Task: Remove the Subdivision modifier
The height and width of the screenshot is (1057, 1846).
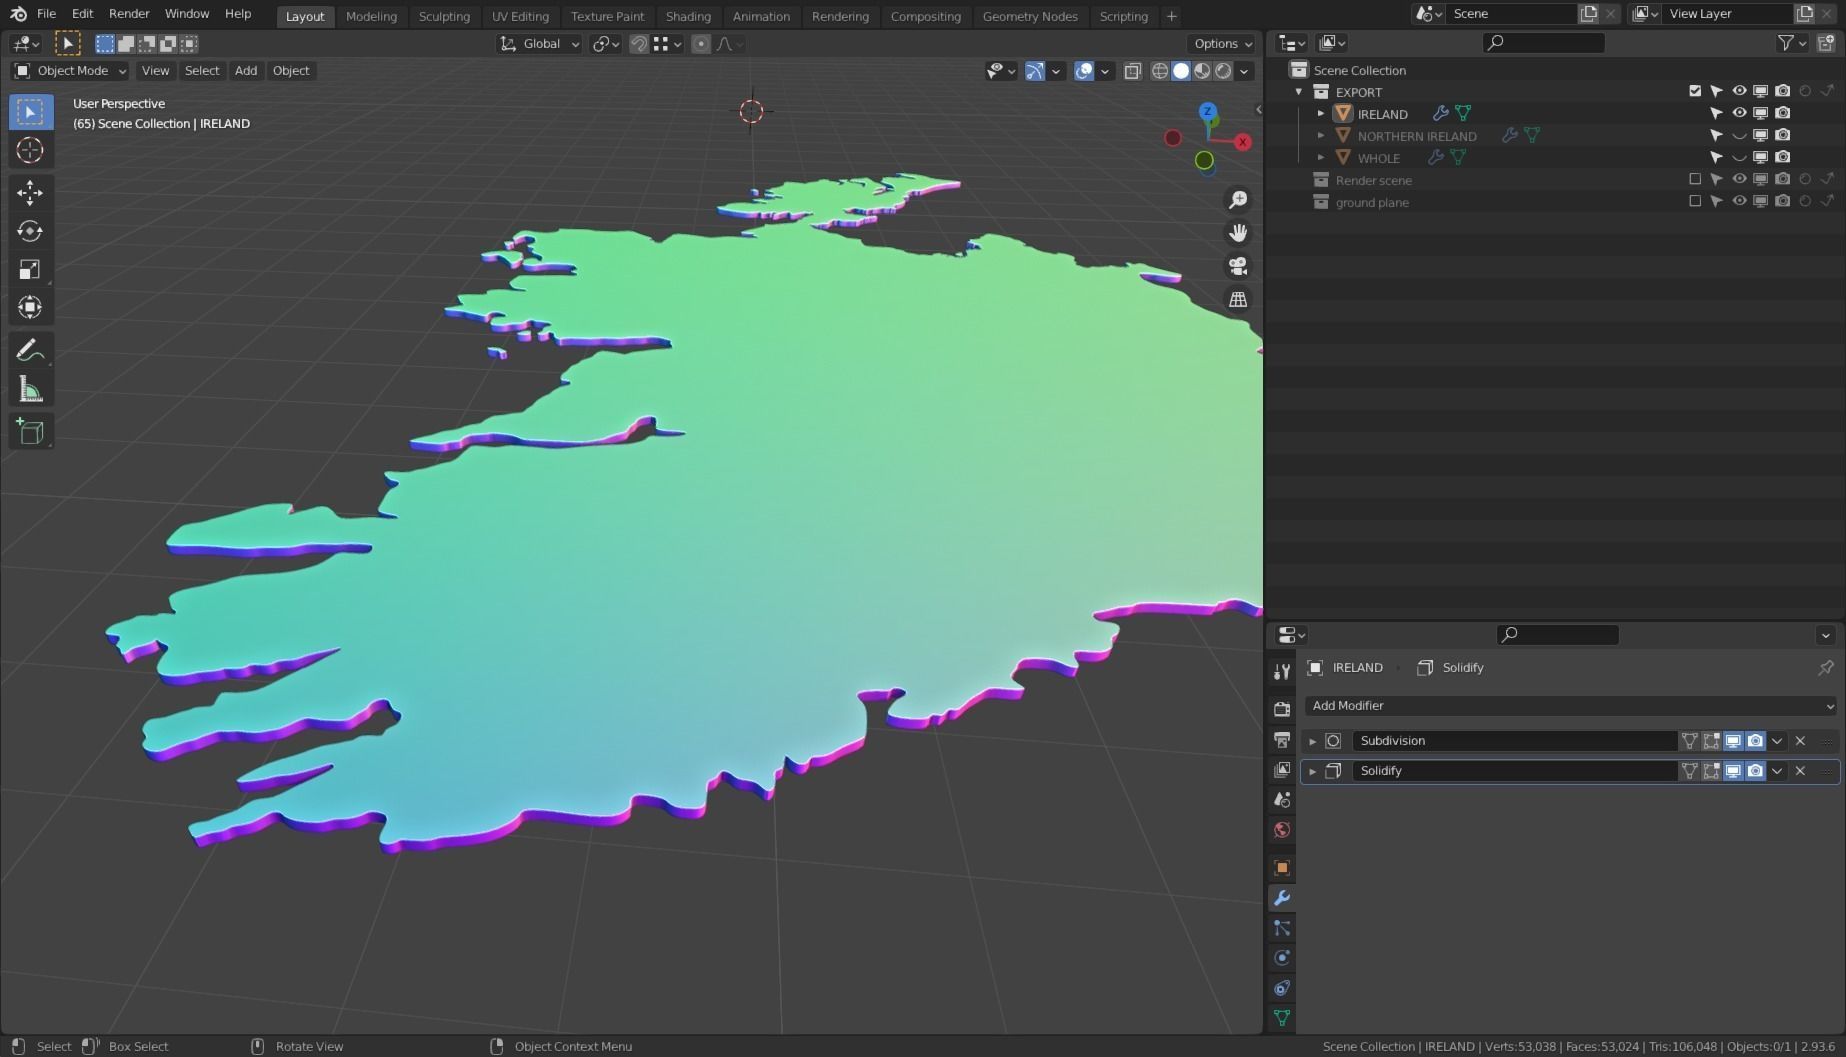Action: pyautogui.click(x=1800, y=741)
